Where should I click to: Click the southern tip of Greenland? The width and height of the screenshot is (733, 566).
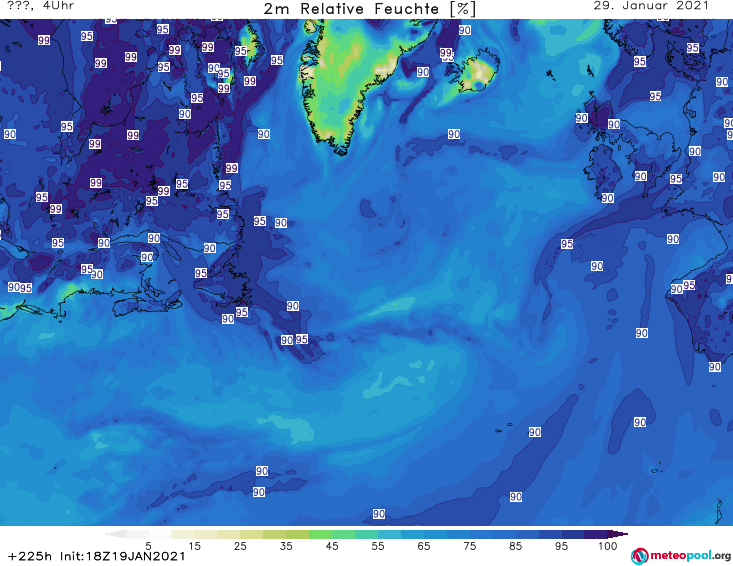(341, 150)
